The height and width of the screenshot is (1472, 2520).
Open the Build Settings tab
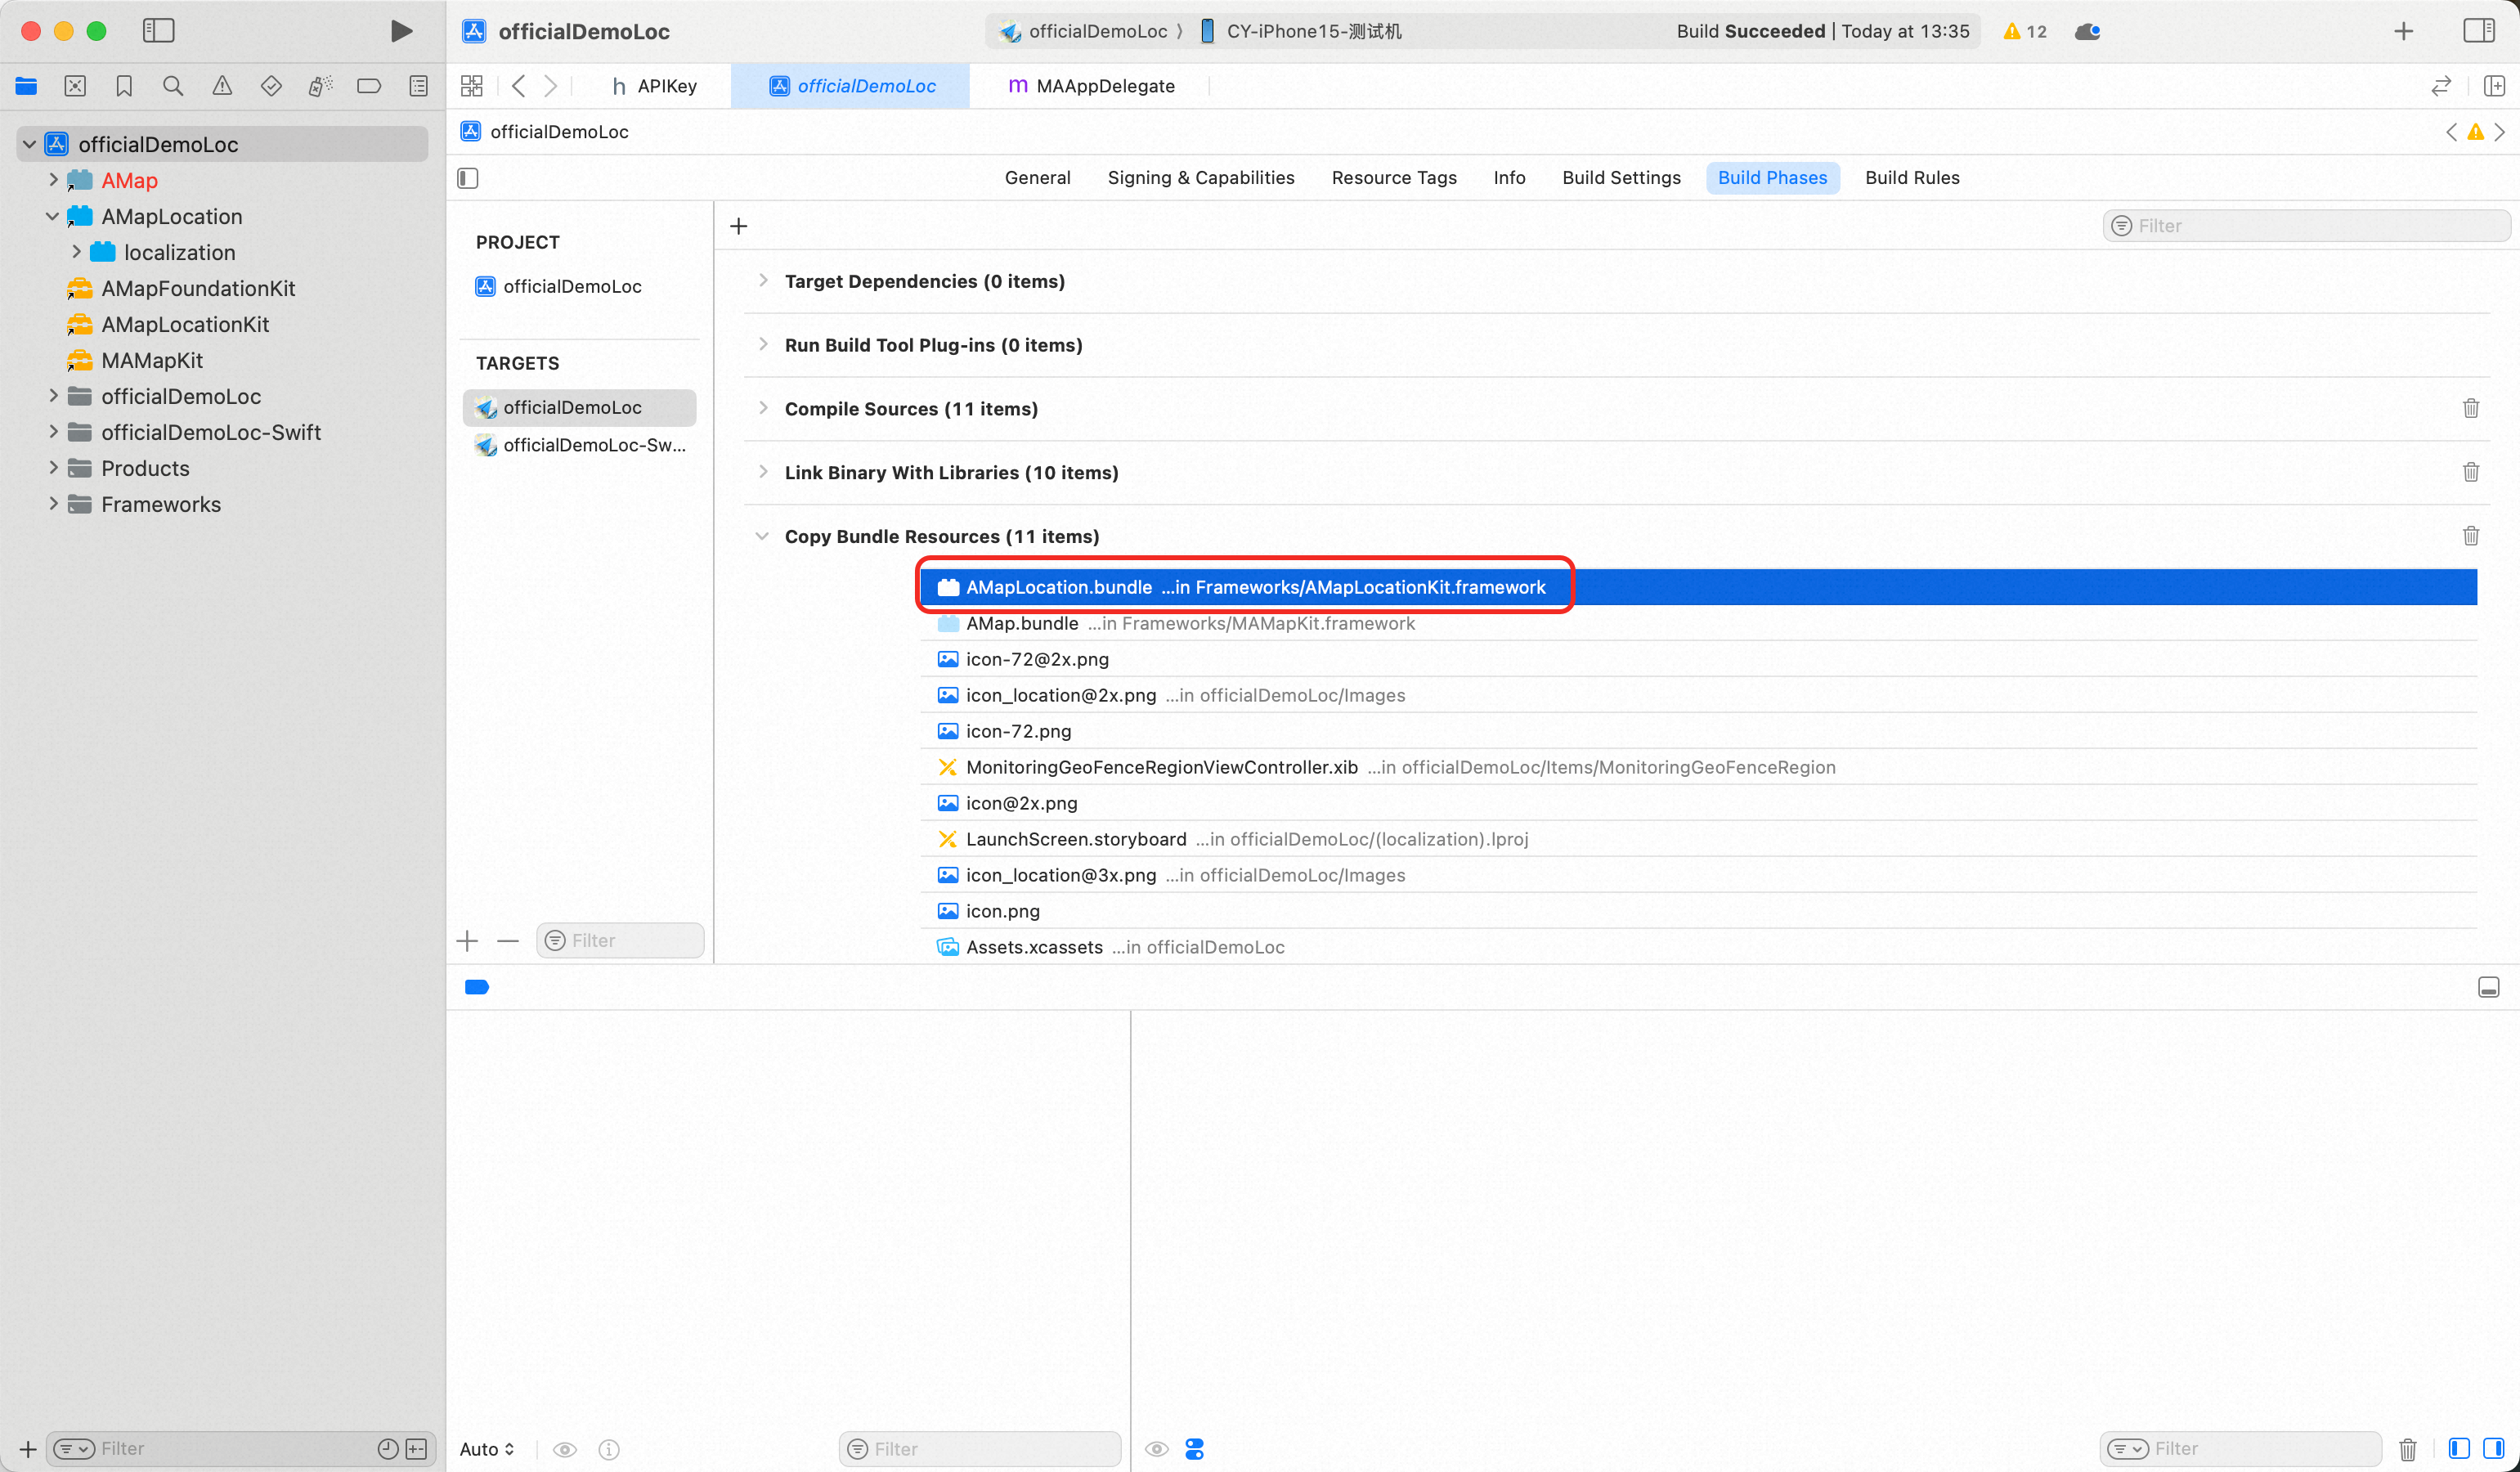tap(1621, 178)
